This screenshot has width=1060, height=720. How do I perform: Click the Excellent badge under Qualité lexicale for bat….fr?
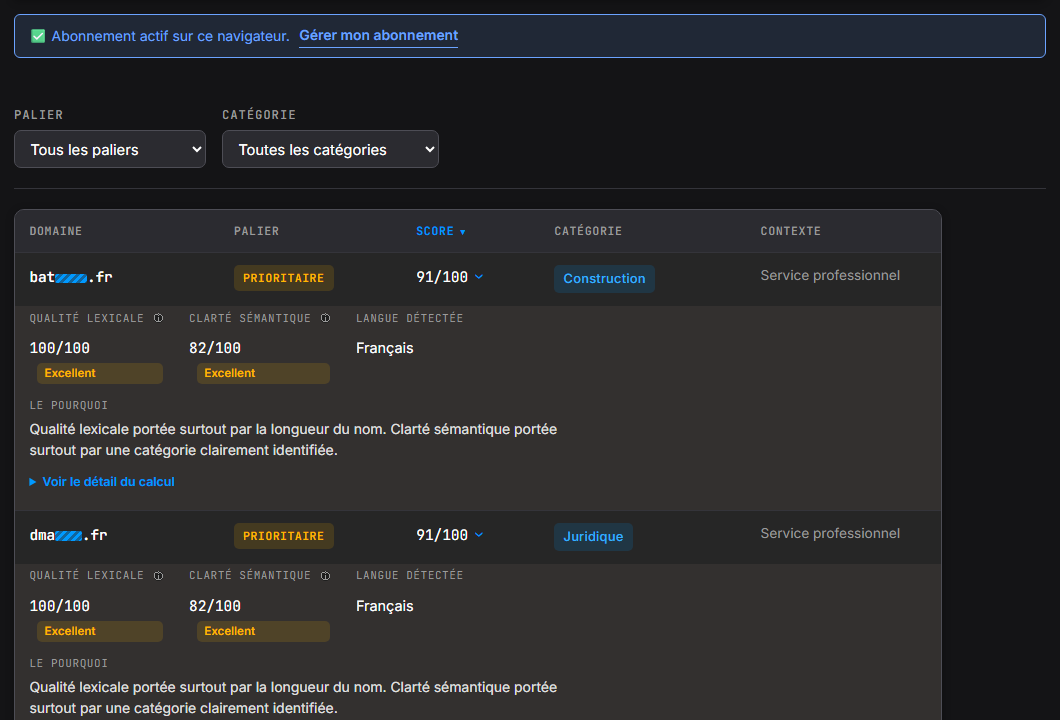coord(100,373)
